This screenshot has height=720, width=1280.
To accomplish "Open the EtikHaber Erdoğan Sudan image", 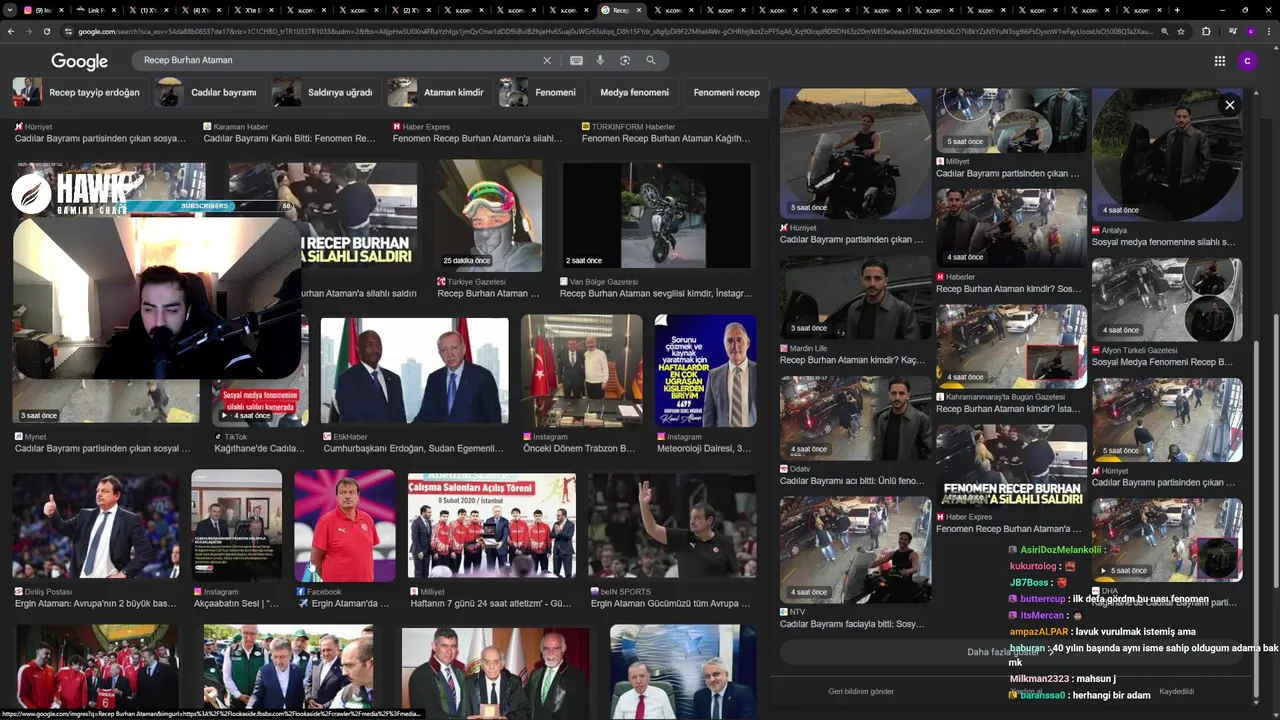I will (x=415, y=372).
